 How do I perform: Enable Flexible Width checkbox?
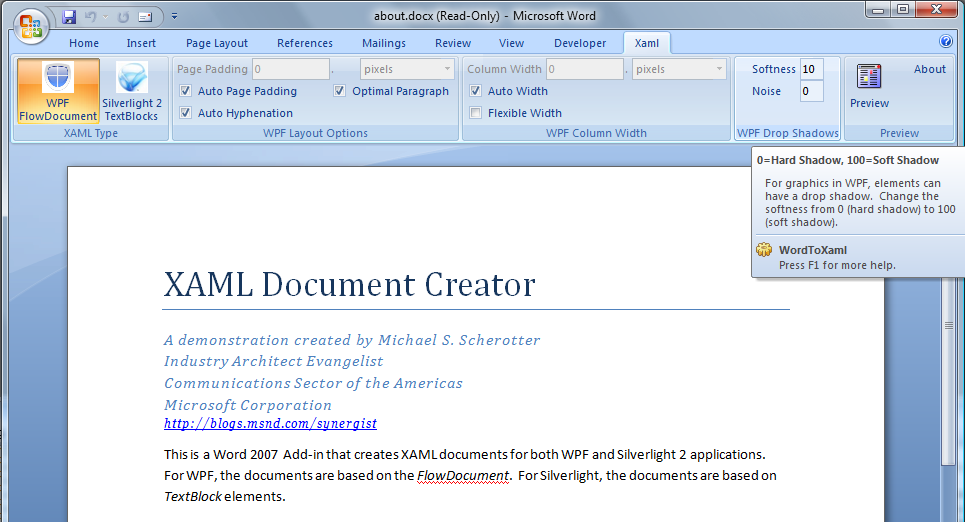click(x=475, y=113)
